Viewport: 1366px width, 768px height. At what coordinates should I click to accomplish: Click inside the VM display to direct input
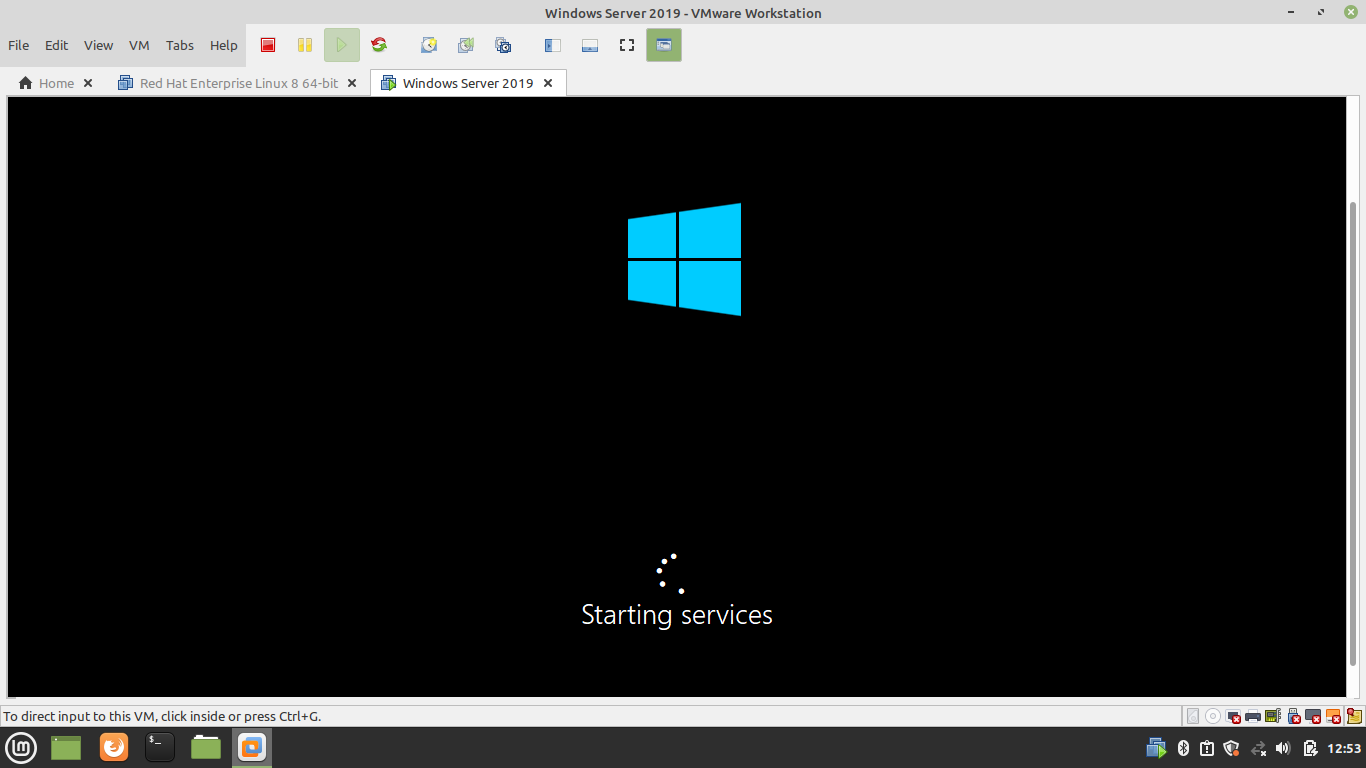[677, 396]
